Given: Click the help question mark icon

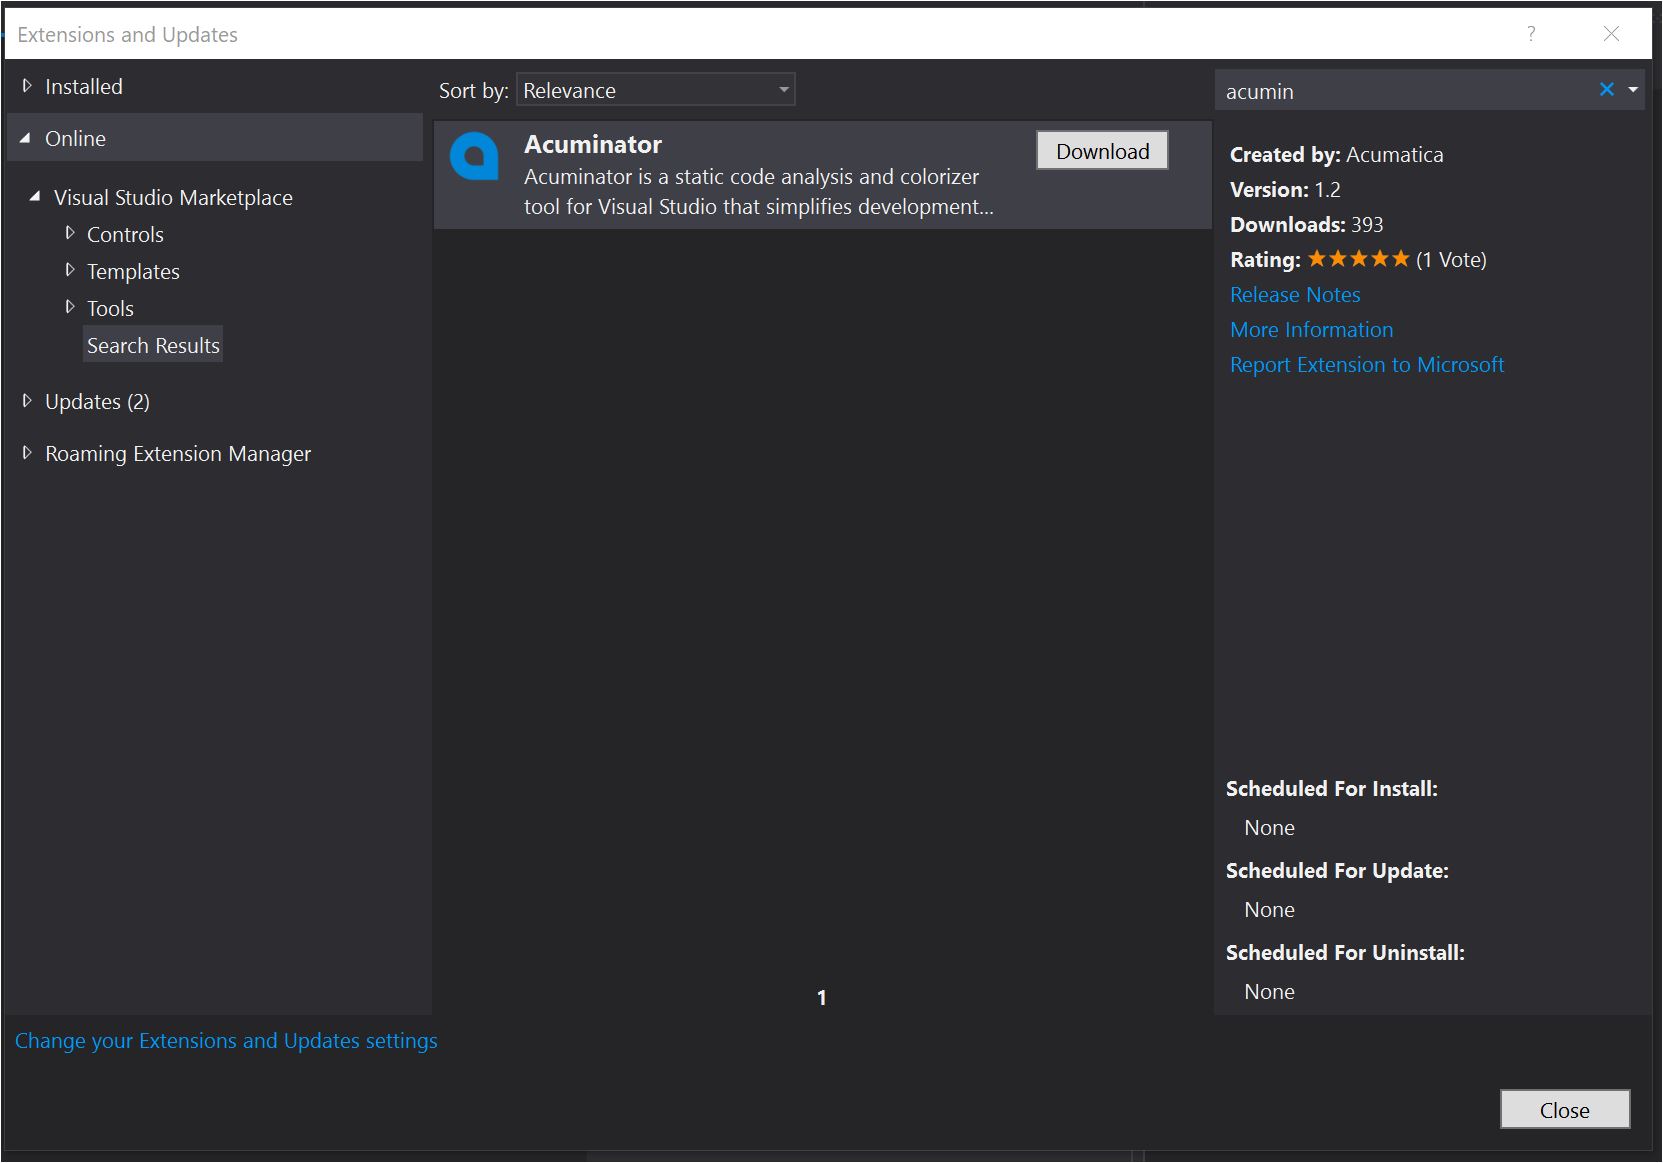Looking at the screenshot, I should [x=1530, y=34].
